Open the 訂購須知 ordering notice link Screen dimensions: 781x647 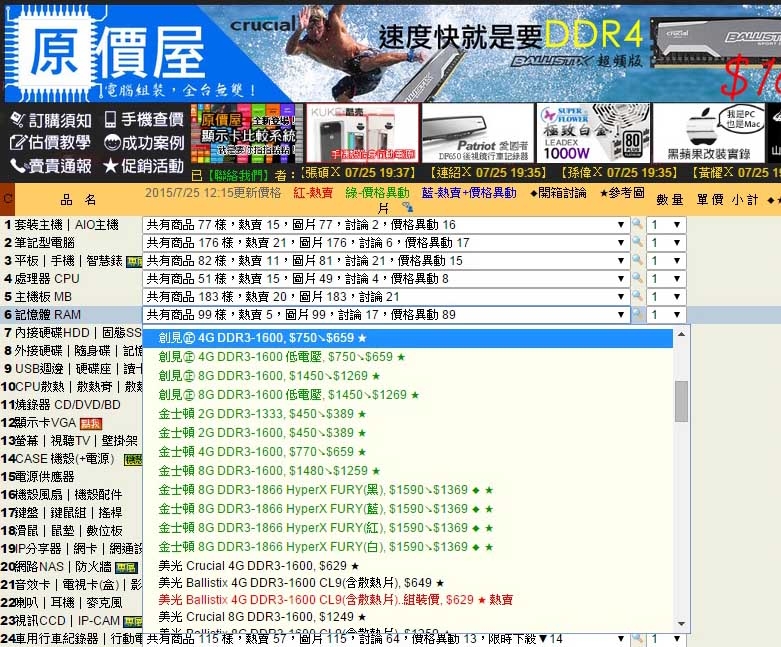pyautogui.click(x=51, y=120)
